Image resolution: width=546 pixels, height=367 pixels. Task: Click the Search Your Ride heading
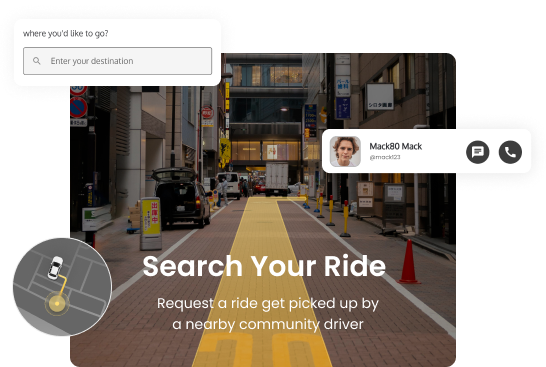[264, 266]
